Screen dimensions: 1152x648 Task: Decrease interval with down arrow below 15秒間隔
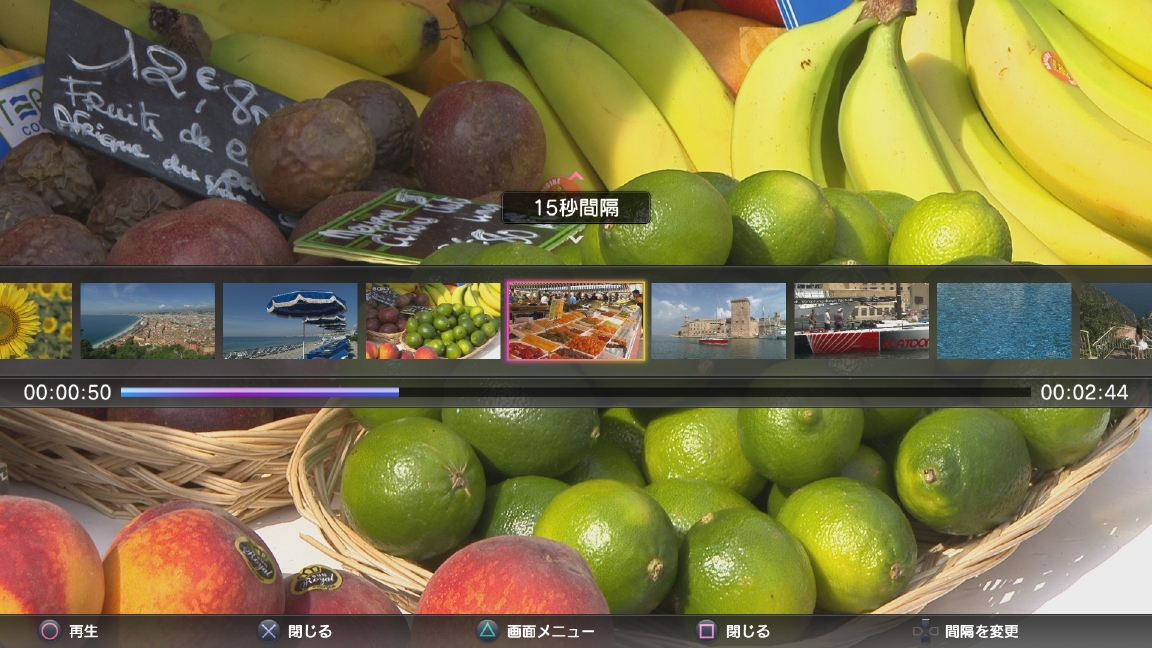tap(576, 238)
